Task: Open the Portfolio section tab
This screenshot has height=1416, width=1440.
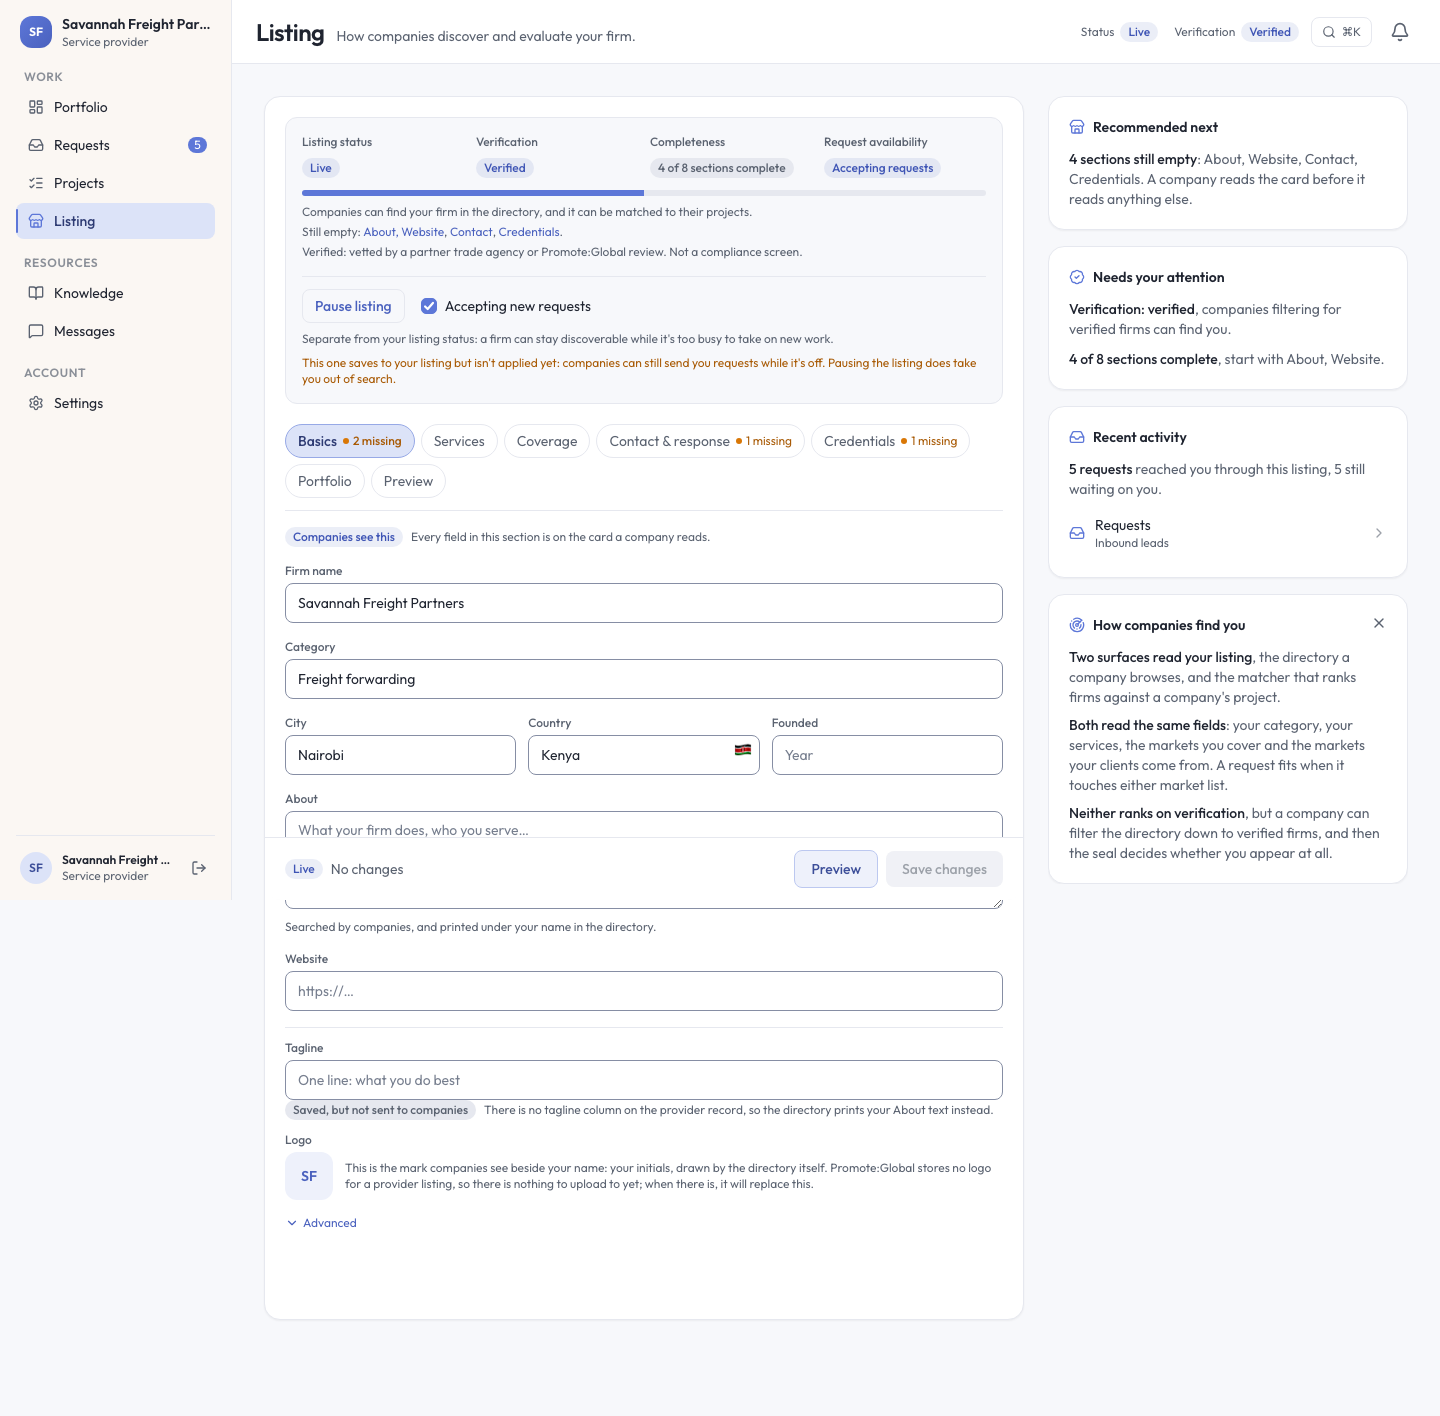Action: (x=325, y=481)
